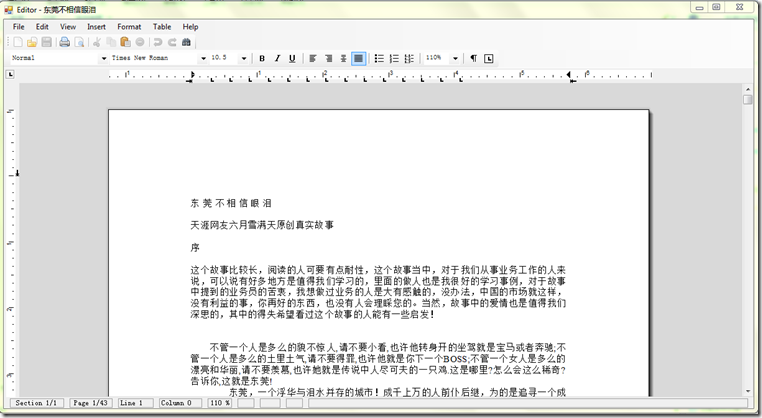Click the title line '东莞不相信眼泪' in document
Image resolution: width=762 pixels, height=418 pixels.
(231, 203)
